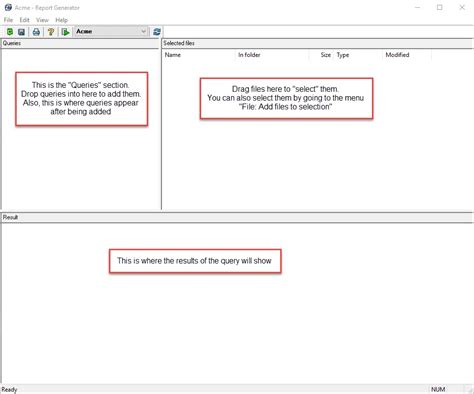This screenshot has width=474, height=394.
Task: Sort by the Size column header
Action: (321, 55)
